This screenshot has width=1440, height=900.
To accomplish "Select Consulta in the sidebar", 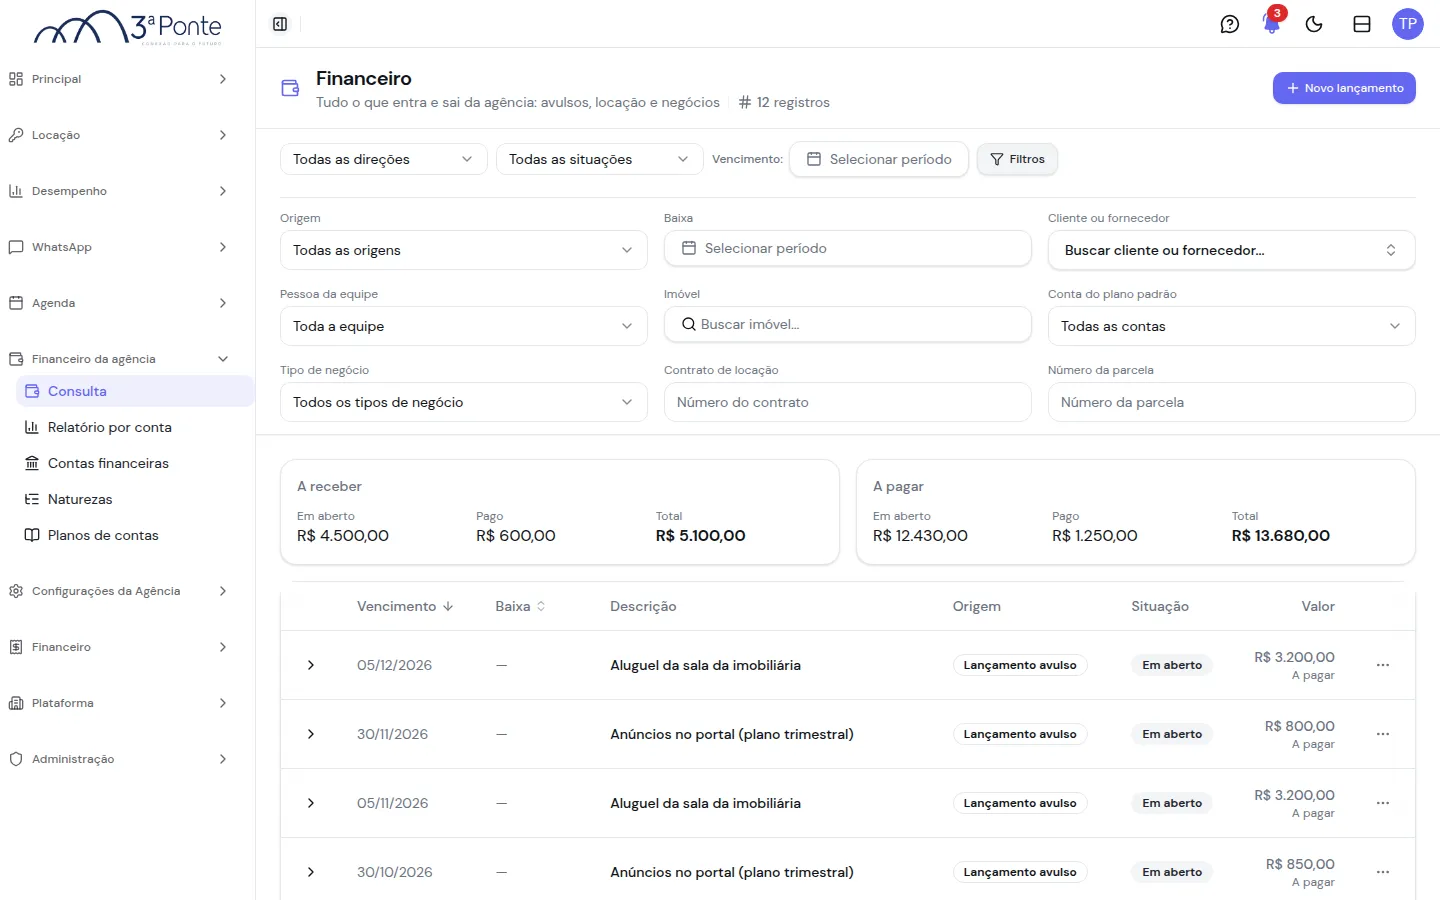I will coord(135,391).
